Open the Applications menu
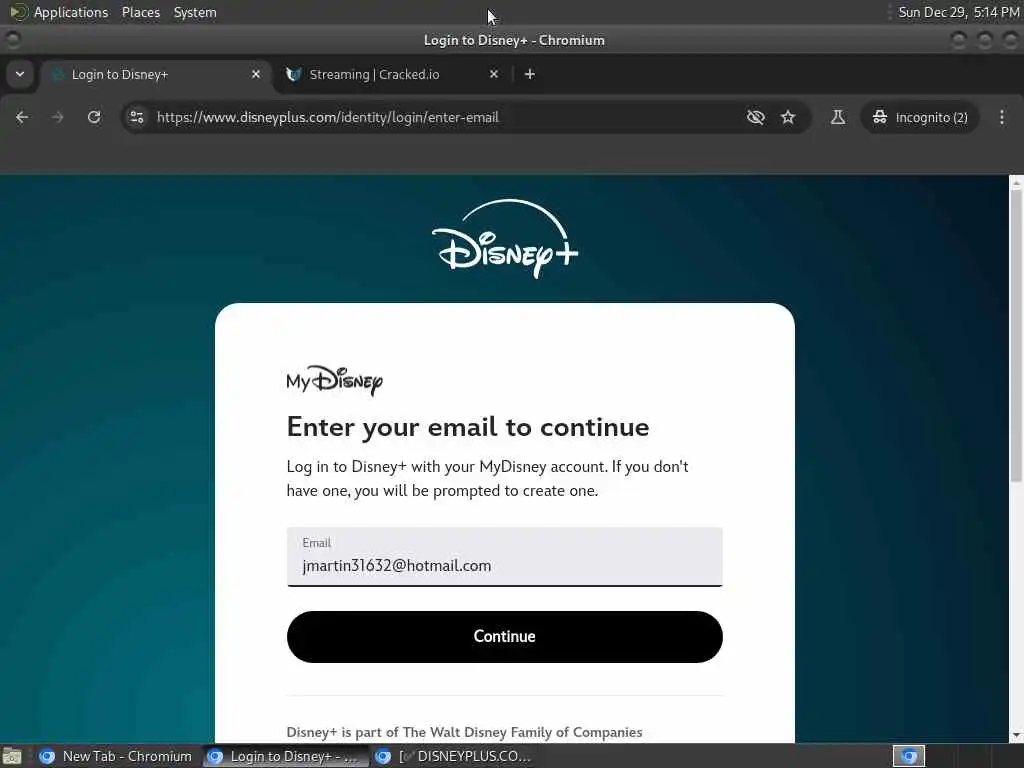Screen dimensions: 1024x768 pos(71,12)
